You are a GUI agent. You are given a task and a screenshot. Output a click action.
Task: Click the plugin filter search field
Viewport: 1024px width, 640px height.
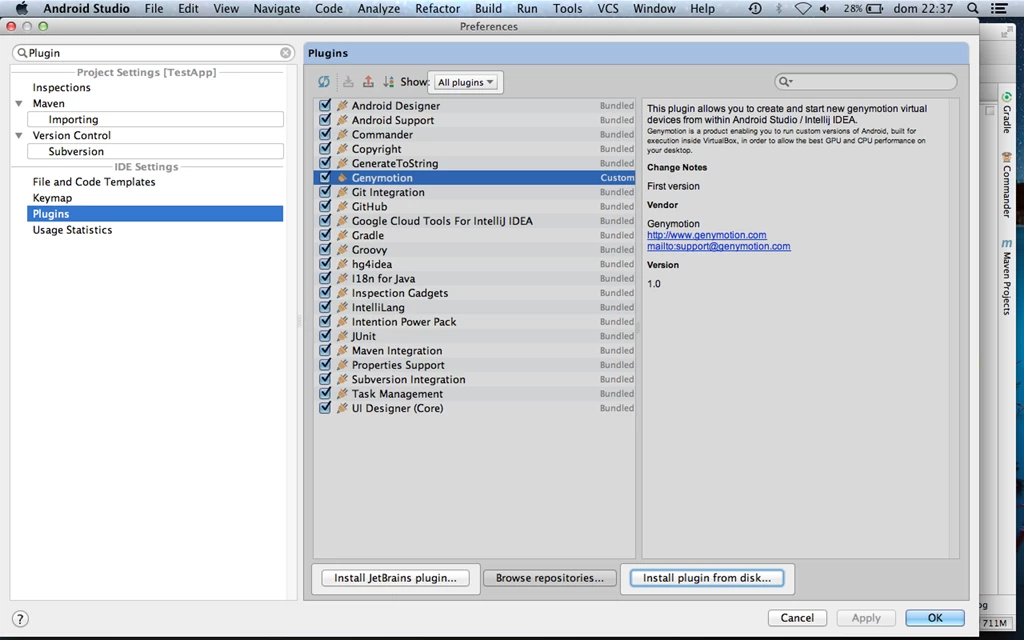click(865, 81)
